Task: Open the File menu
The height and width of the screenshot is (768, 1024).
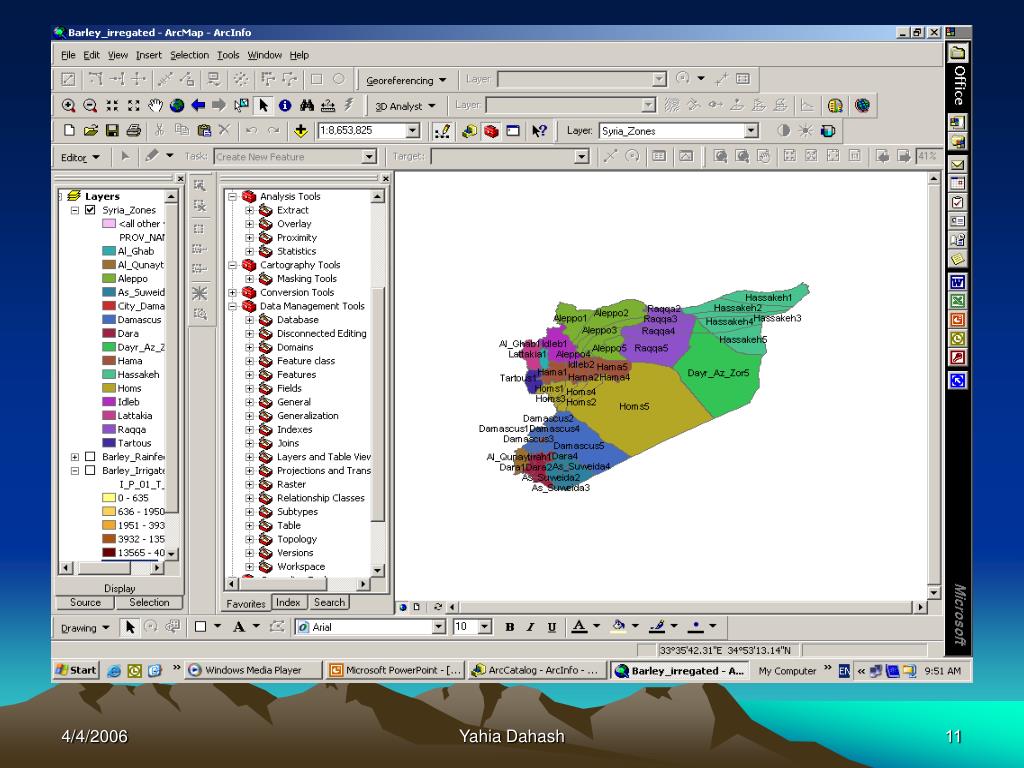Action: coord(69,55)
